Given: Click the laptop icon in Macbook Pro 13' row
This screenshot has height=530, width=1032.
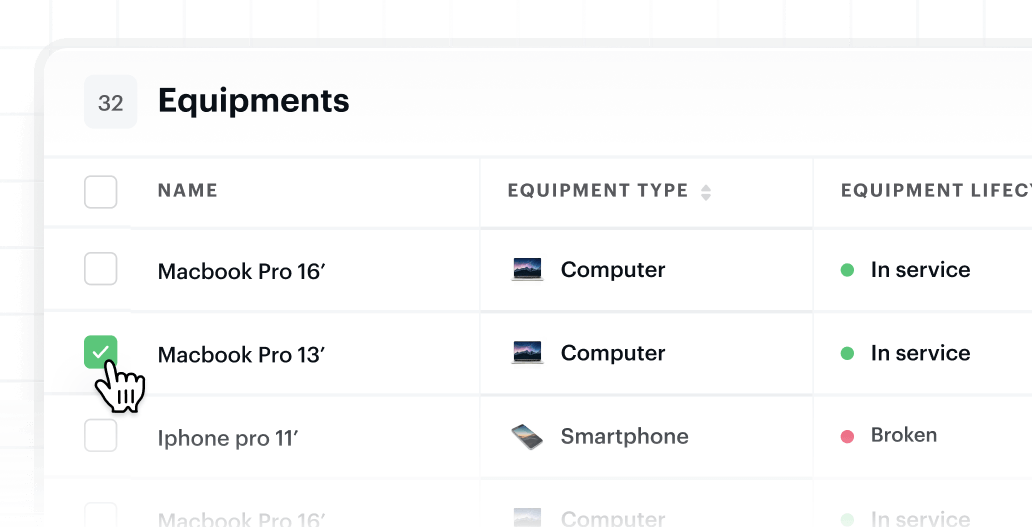Looking at the screenshot, I should pos(527,353).
